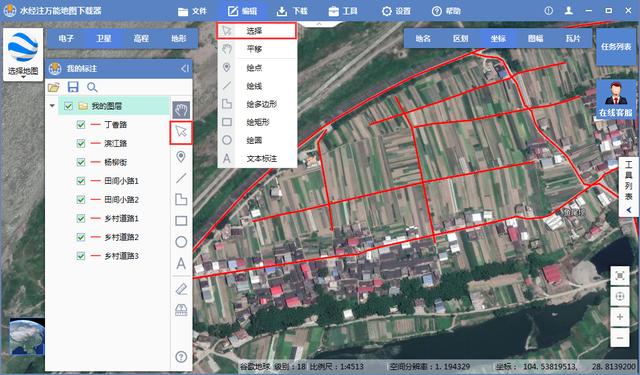
Task: Open 在线客服 online customer service
Action: pos(616,100)
